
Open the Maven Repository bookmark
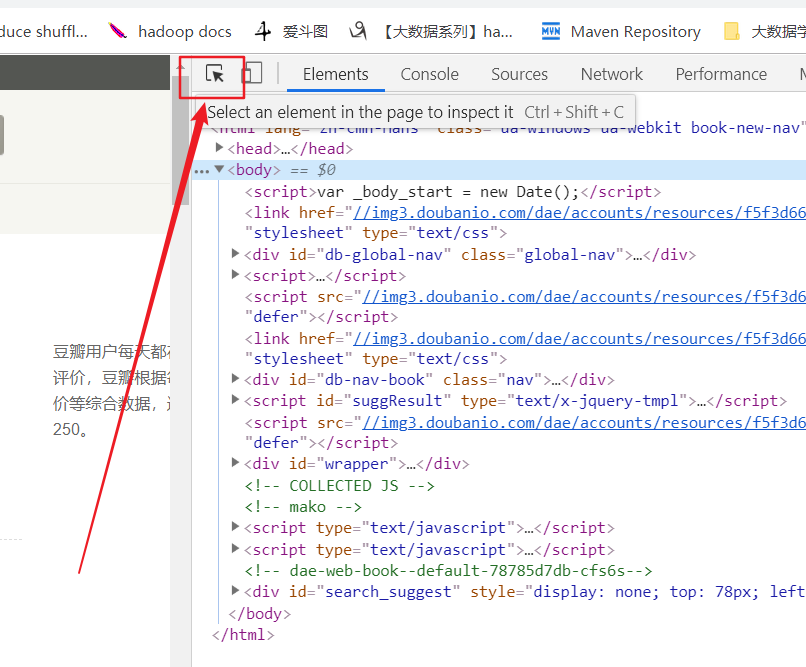point(621,32)
